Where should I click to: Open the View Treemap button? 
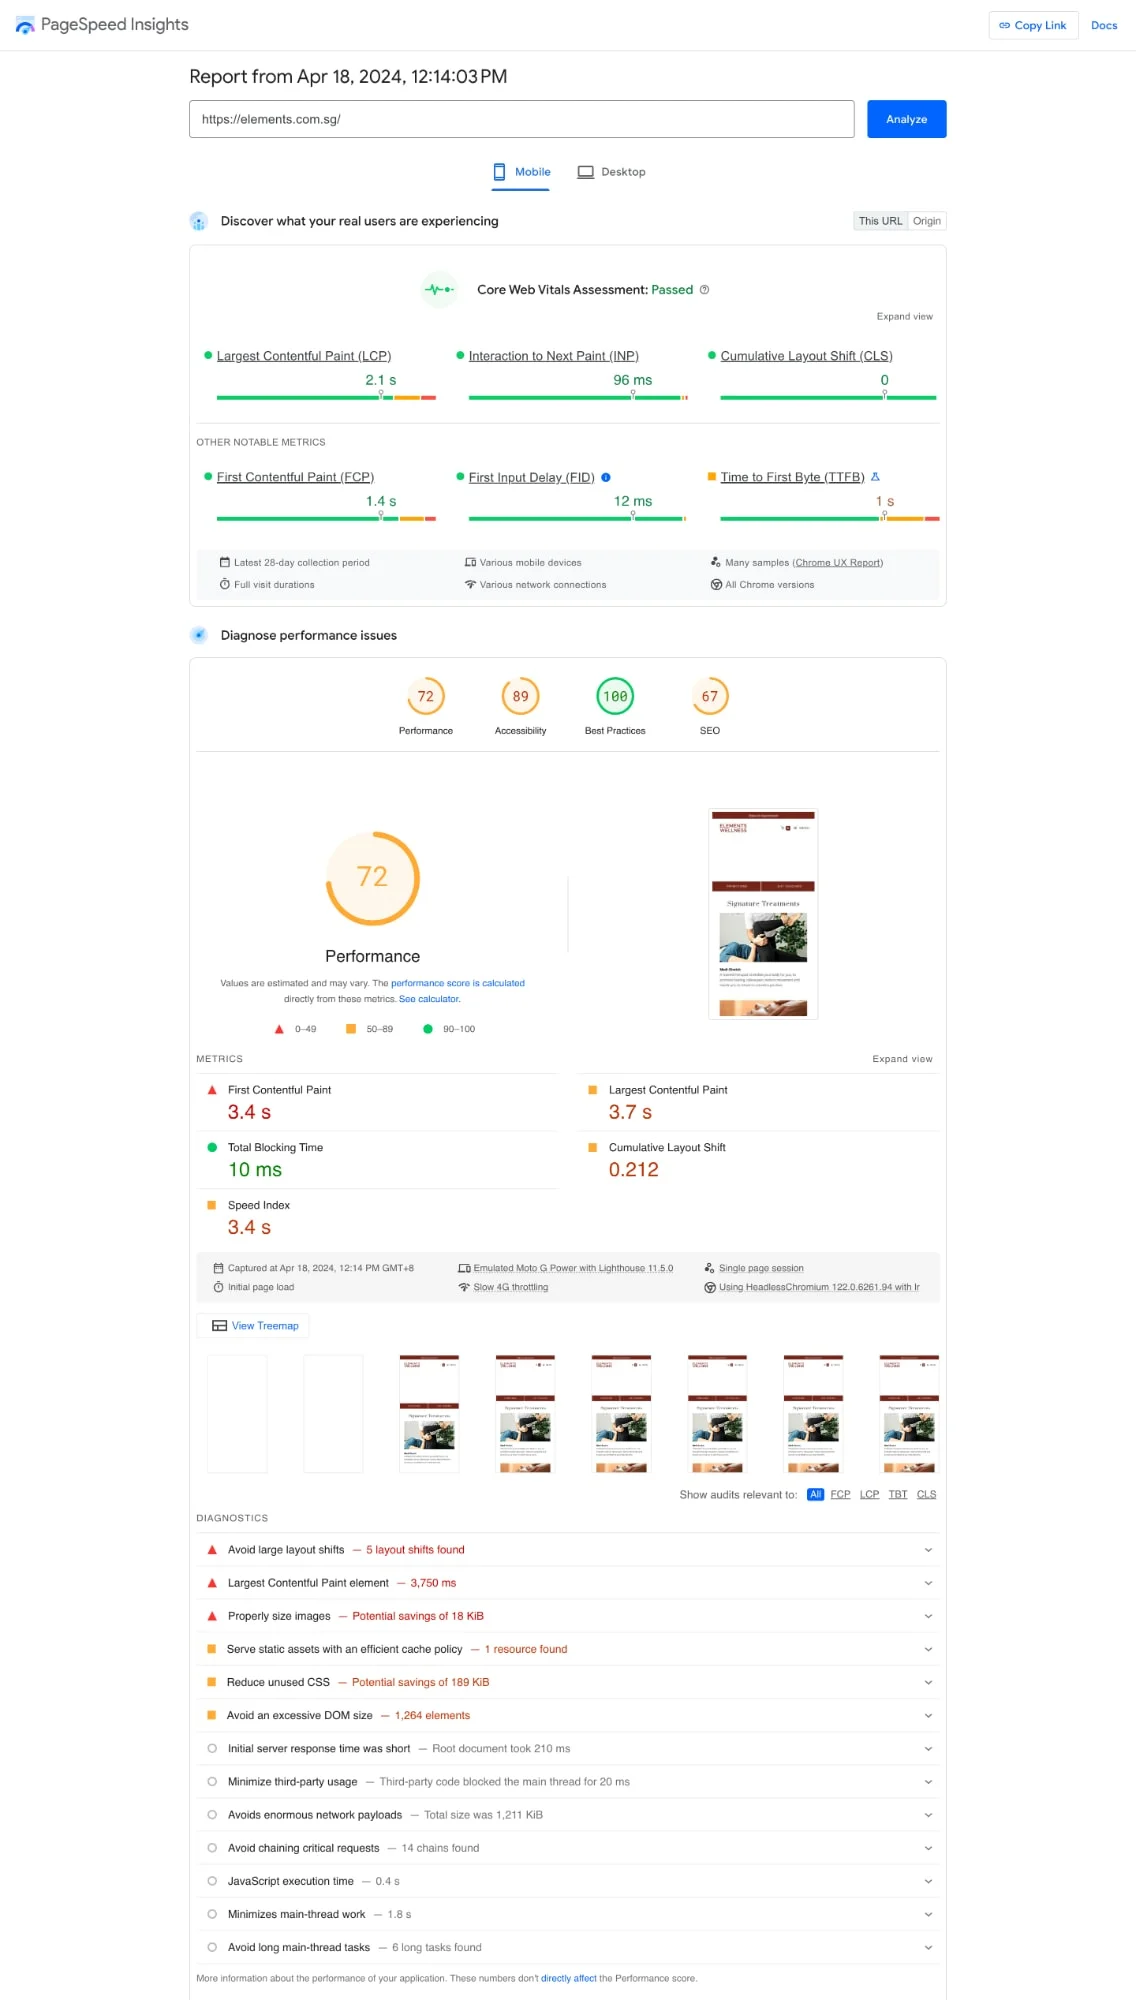click(x=254, y=1326)
